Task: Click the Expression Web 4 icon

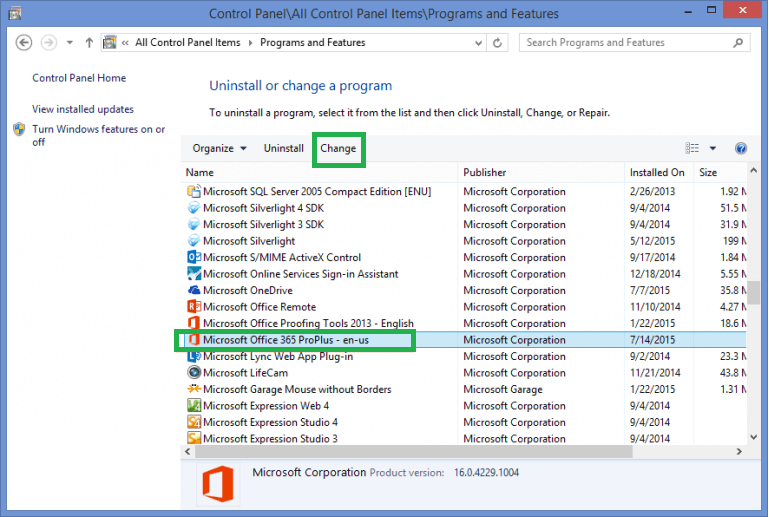Action: point(194,406)
